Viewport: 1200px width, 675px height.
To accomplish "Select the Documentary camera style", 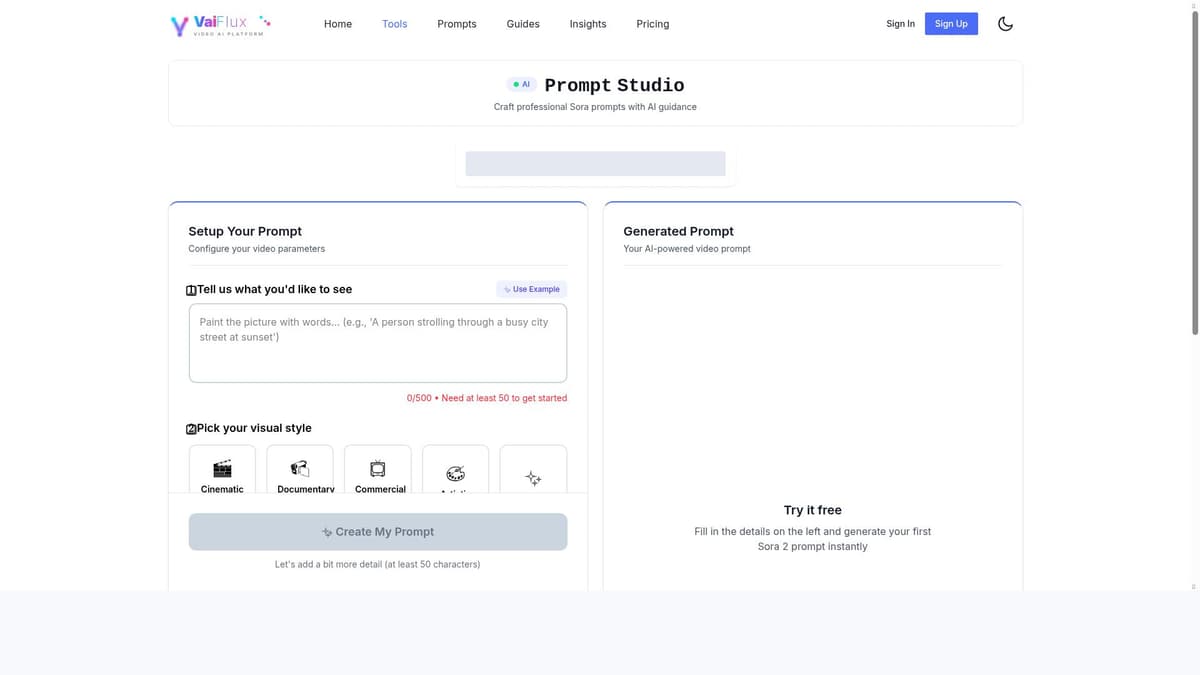I will click(x=300, y=470).
